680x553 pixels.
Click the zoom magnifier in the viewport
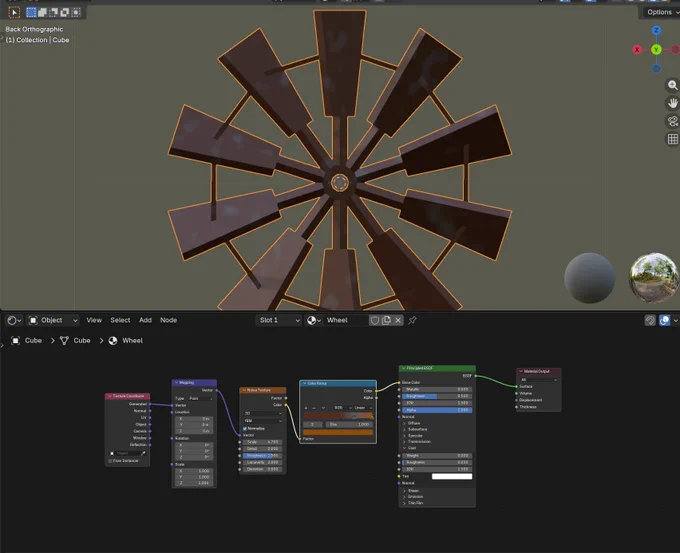[673, 85]
